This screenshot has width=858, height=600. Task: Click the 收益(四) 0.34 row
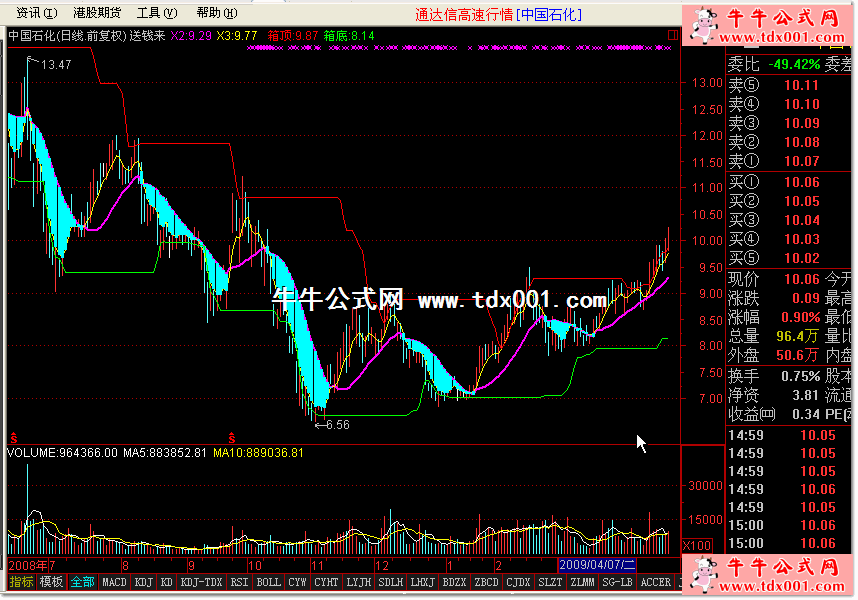pos(774,415)
